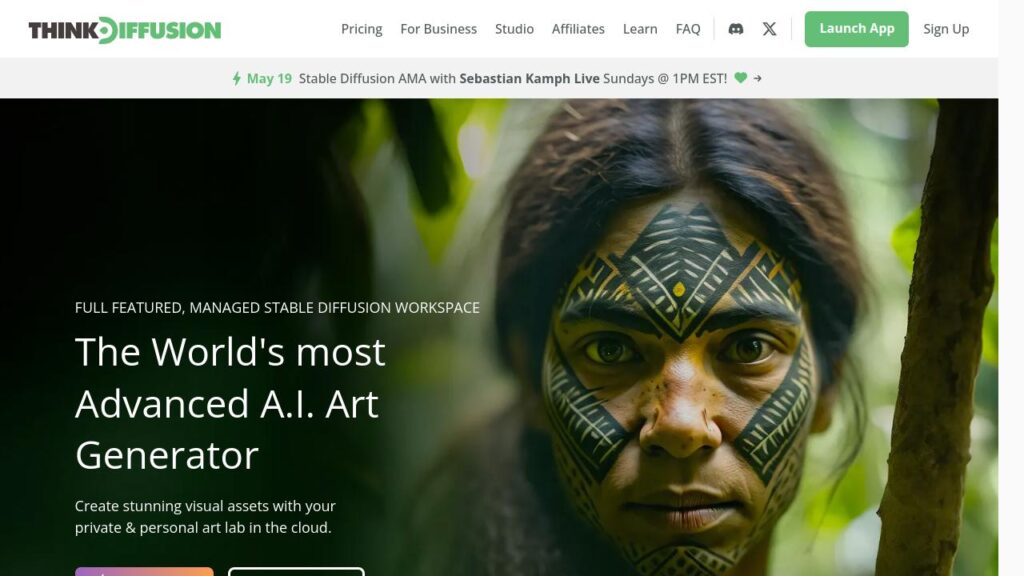
Task: Click the Advanced A.I. Art Generator headline
Action: [x=229, y=404]
